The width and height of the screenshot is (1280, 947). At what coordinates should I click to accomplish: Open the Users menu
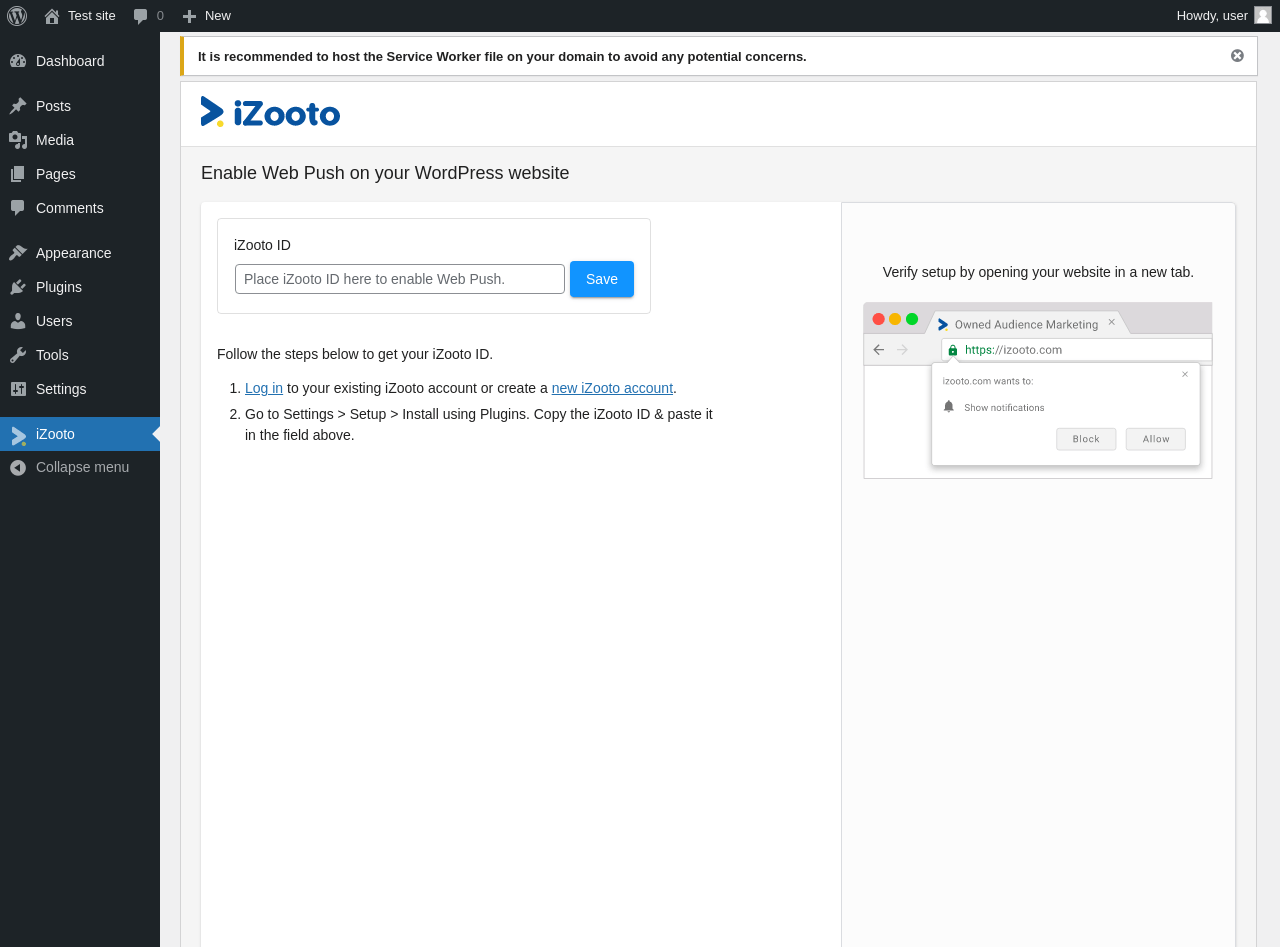pyautogui.click(x=54, y=321)
